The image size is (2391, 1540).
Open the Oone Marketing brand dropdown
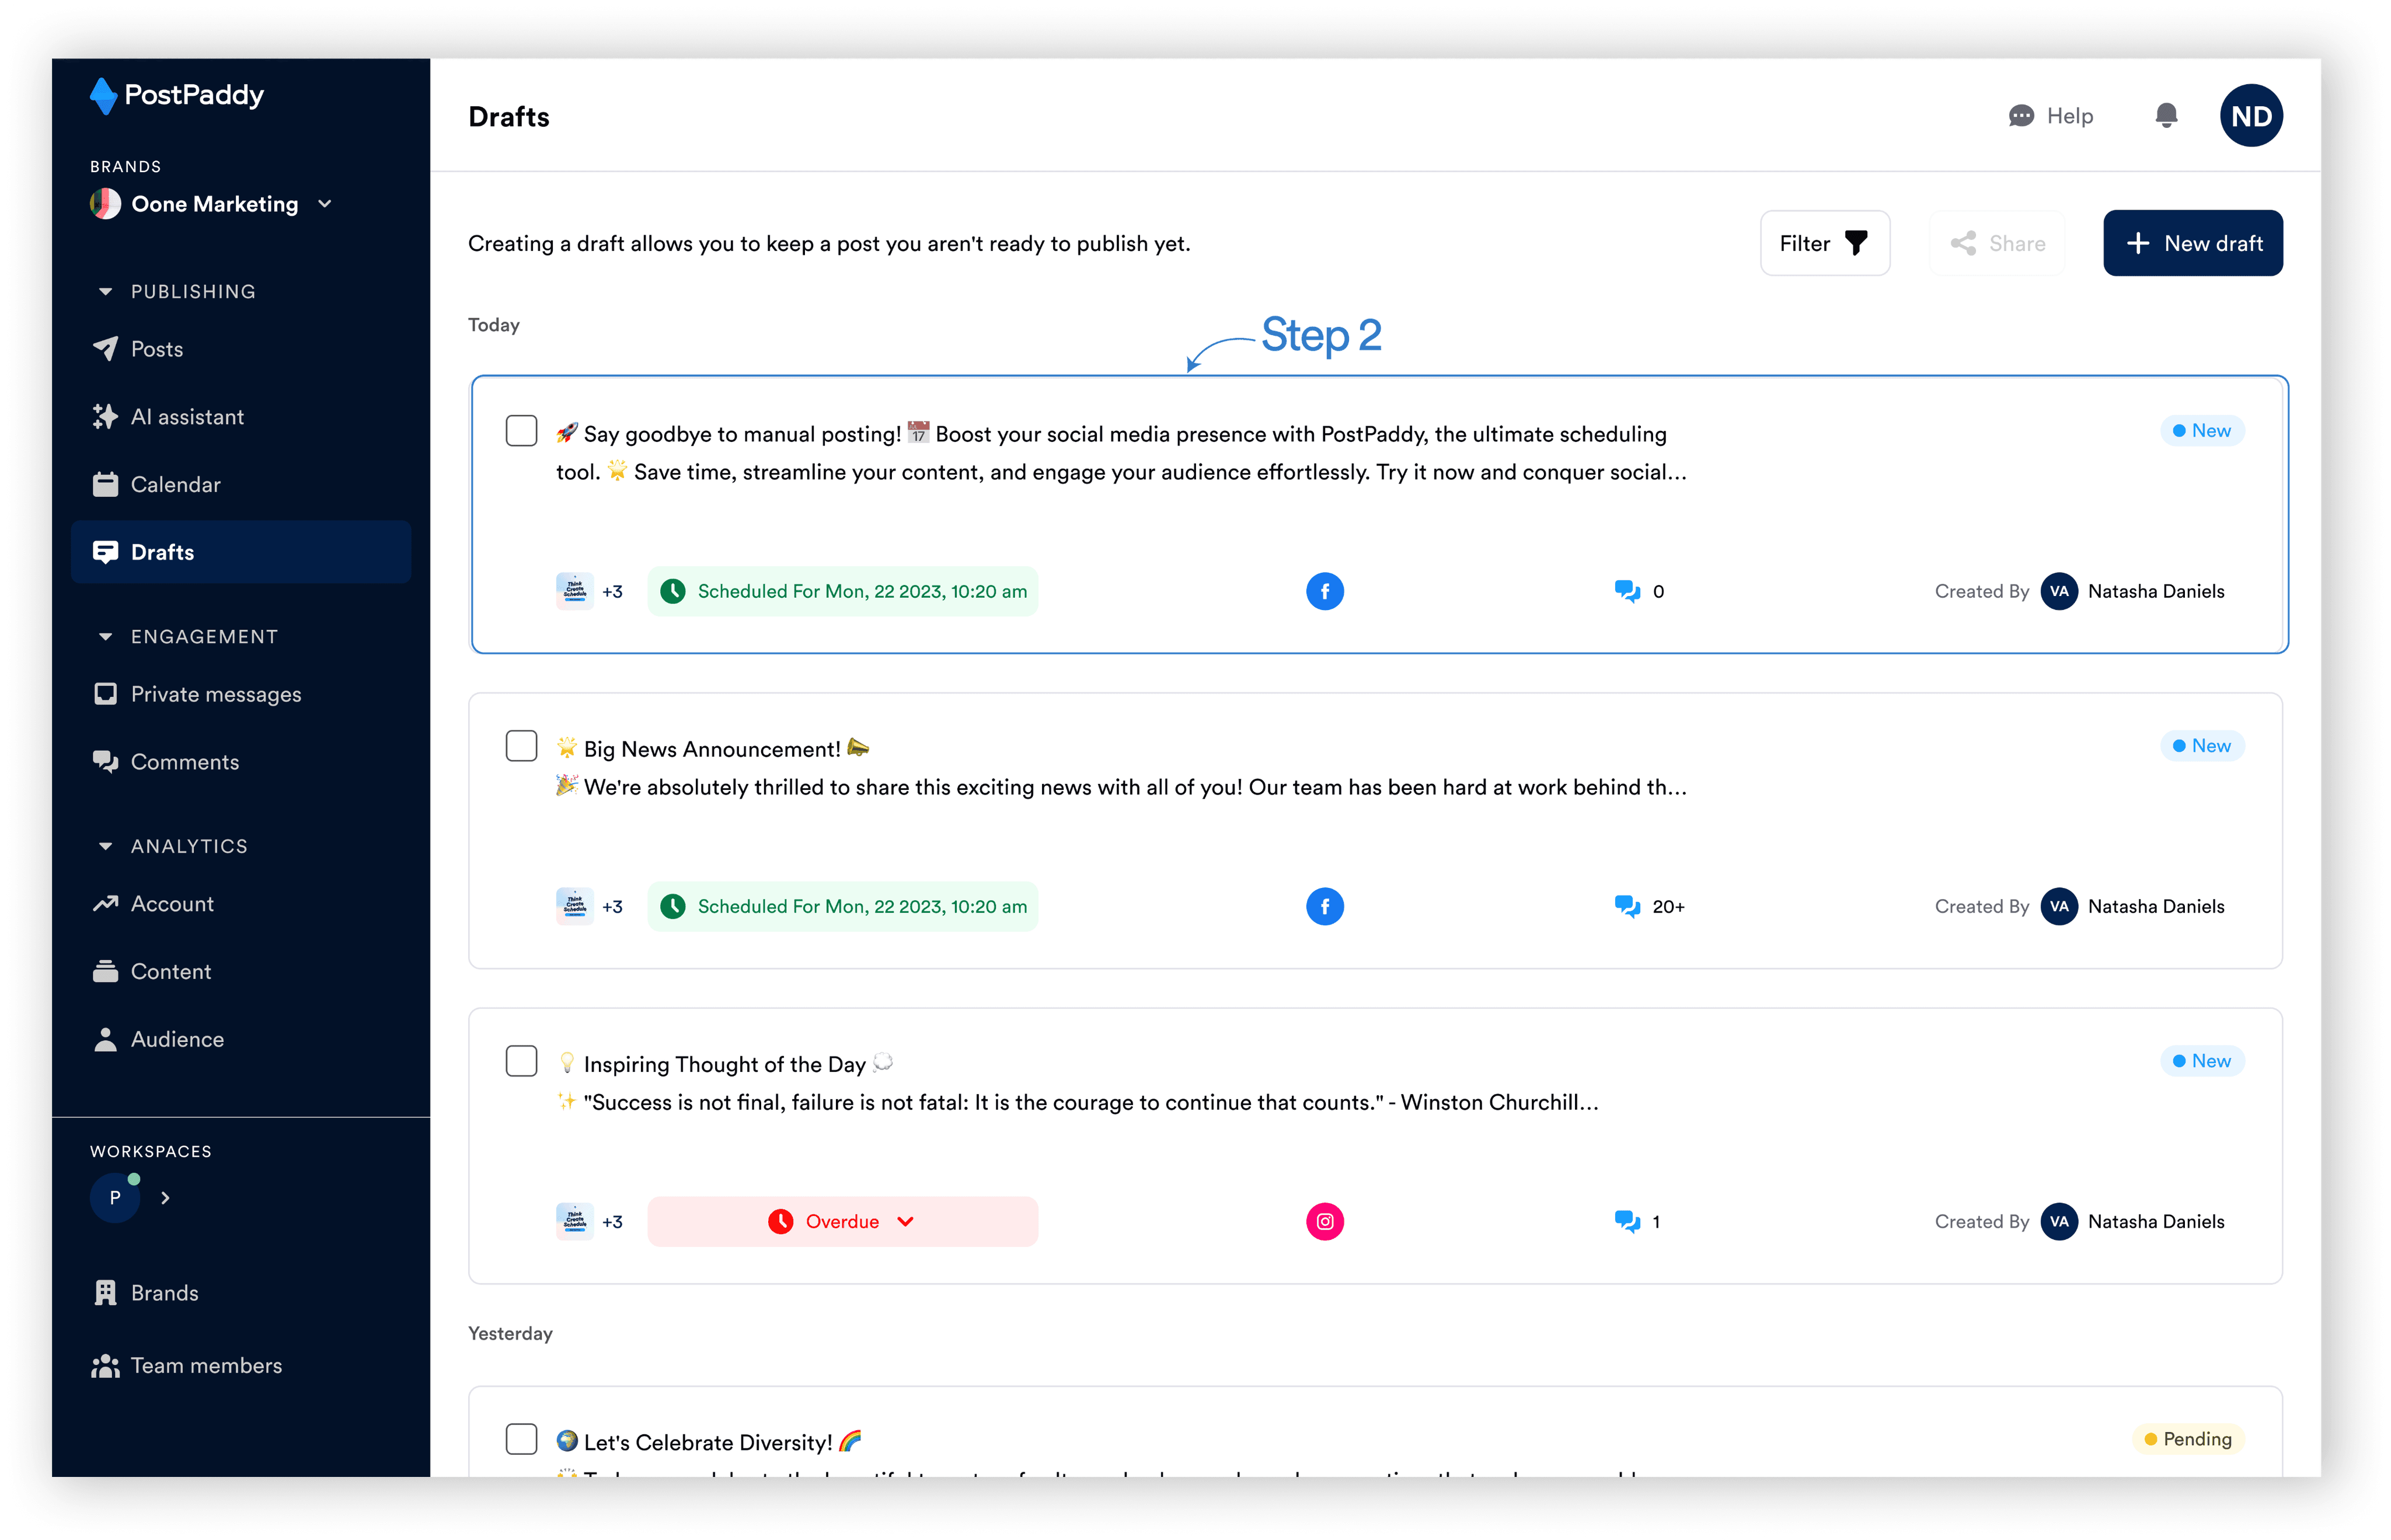coord(324,204)
